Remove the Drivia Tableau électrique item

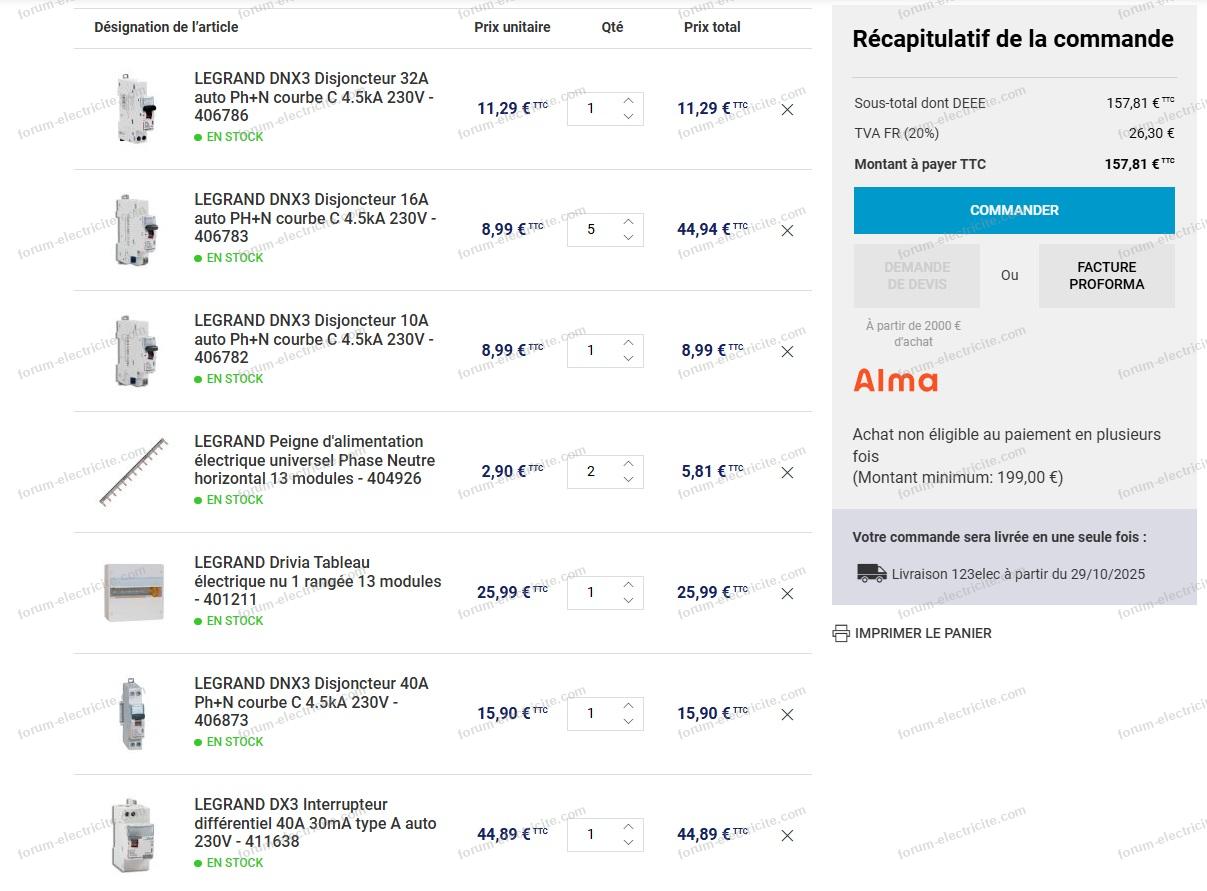pos(787,594)
